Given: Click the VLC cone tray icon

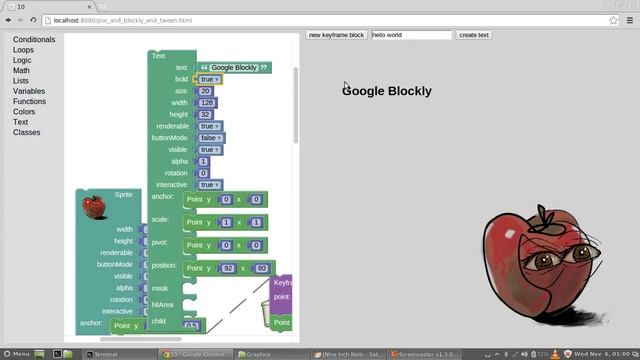Looking at the screenshot, I should tap(555, 354).
